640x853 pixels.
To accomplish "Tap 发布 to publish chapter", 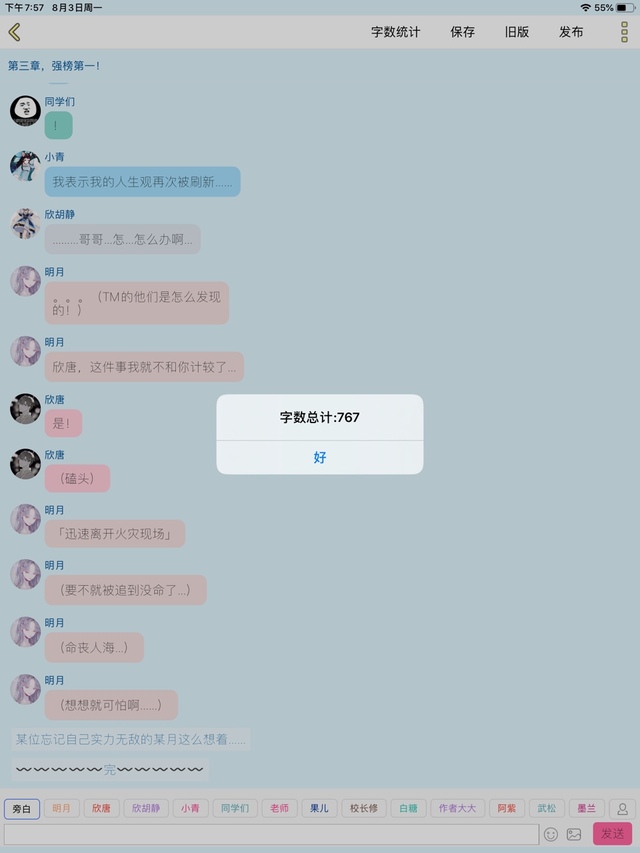I will click(x=571, y=32).
